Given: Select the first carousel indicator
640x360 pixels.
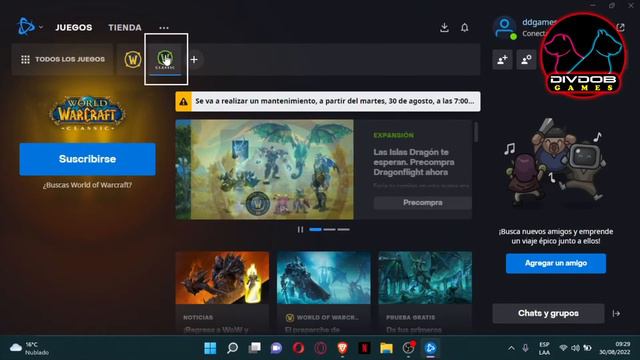Looking at the screenshot, I should [315, 229].
